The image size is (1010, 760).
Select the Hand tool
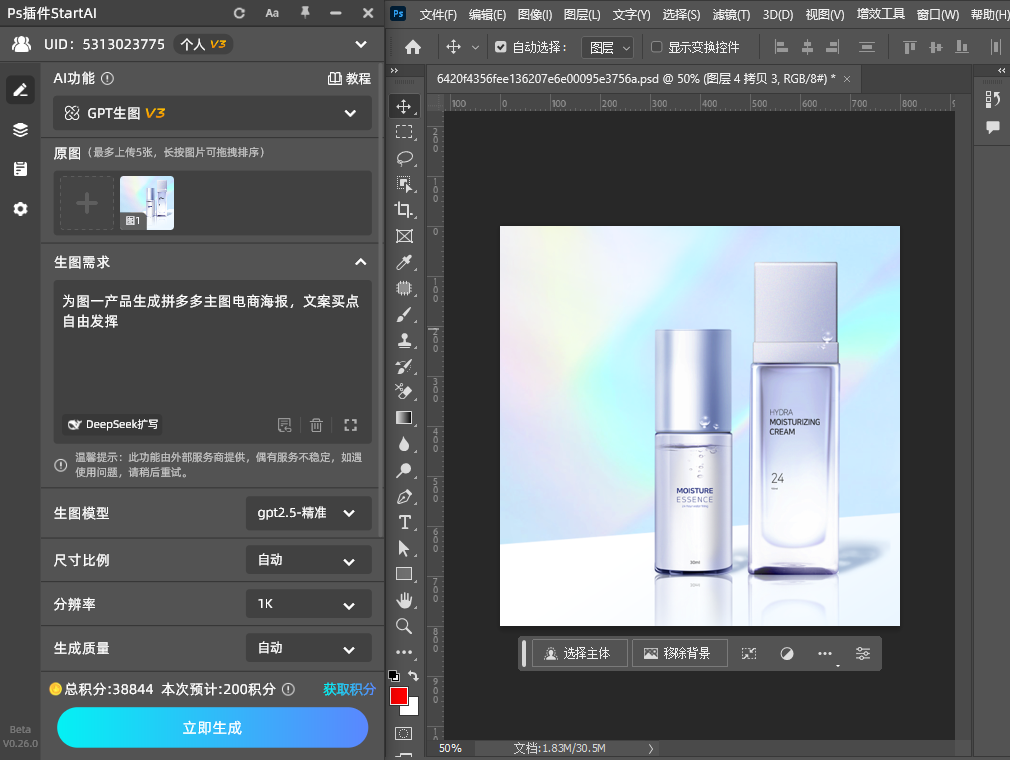404,600
